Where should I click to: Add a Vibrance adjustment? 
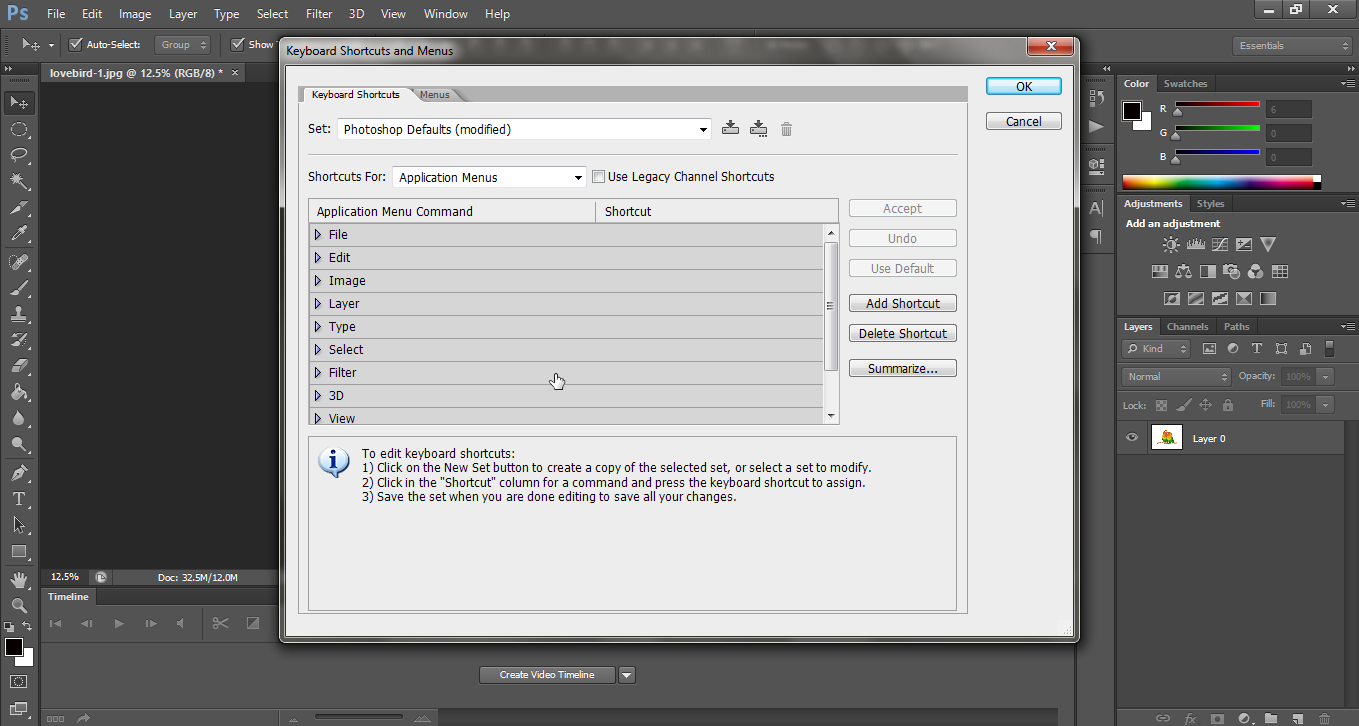pyautogui.click(x=1268, y=244)
